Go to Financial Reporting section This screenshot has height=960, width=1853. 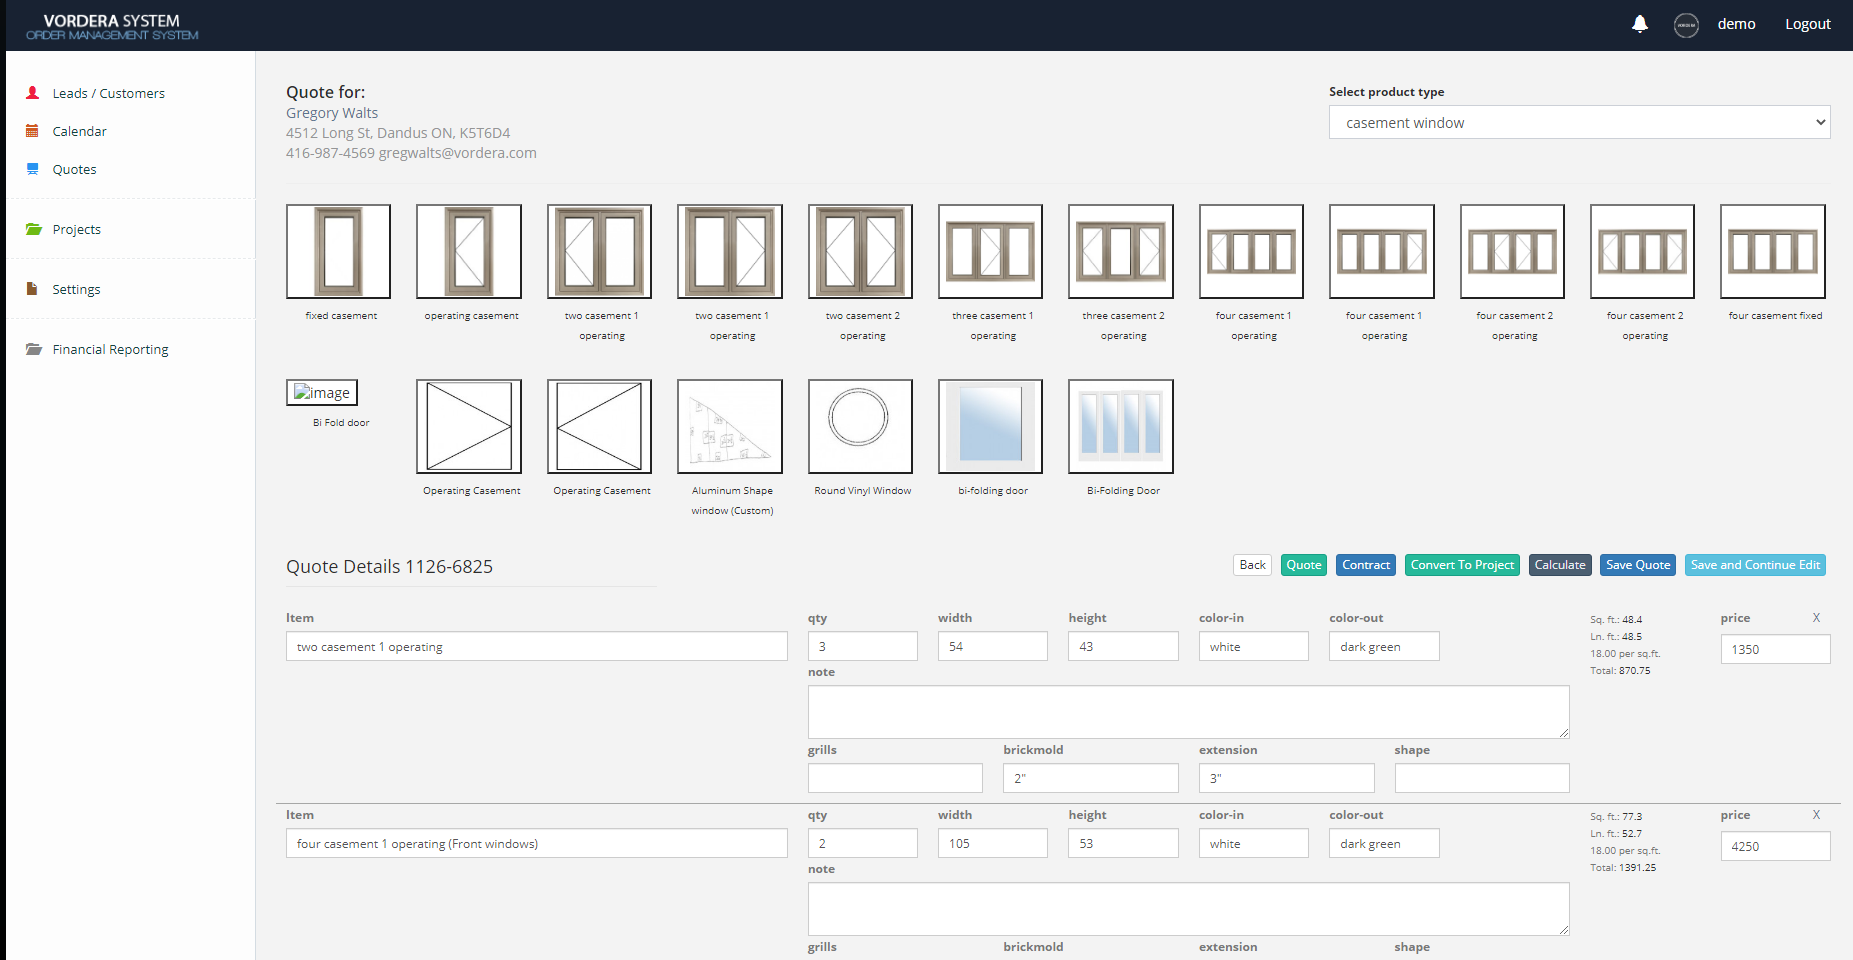(110, 349)
